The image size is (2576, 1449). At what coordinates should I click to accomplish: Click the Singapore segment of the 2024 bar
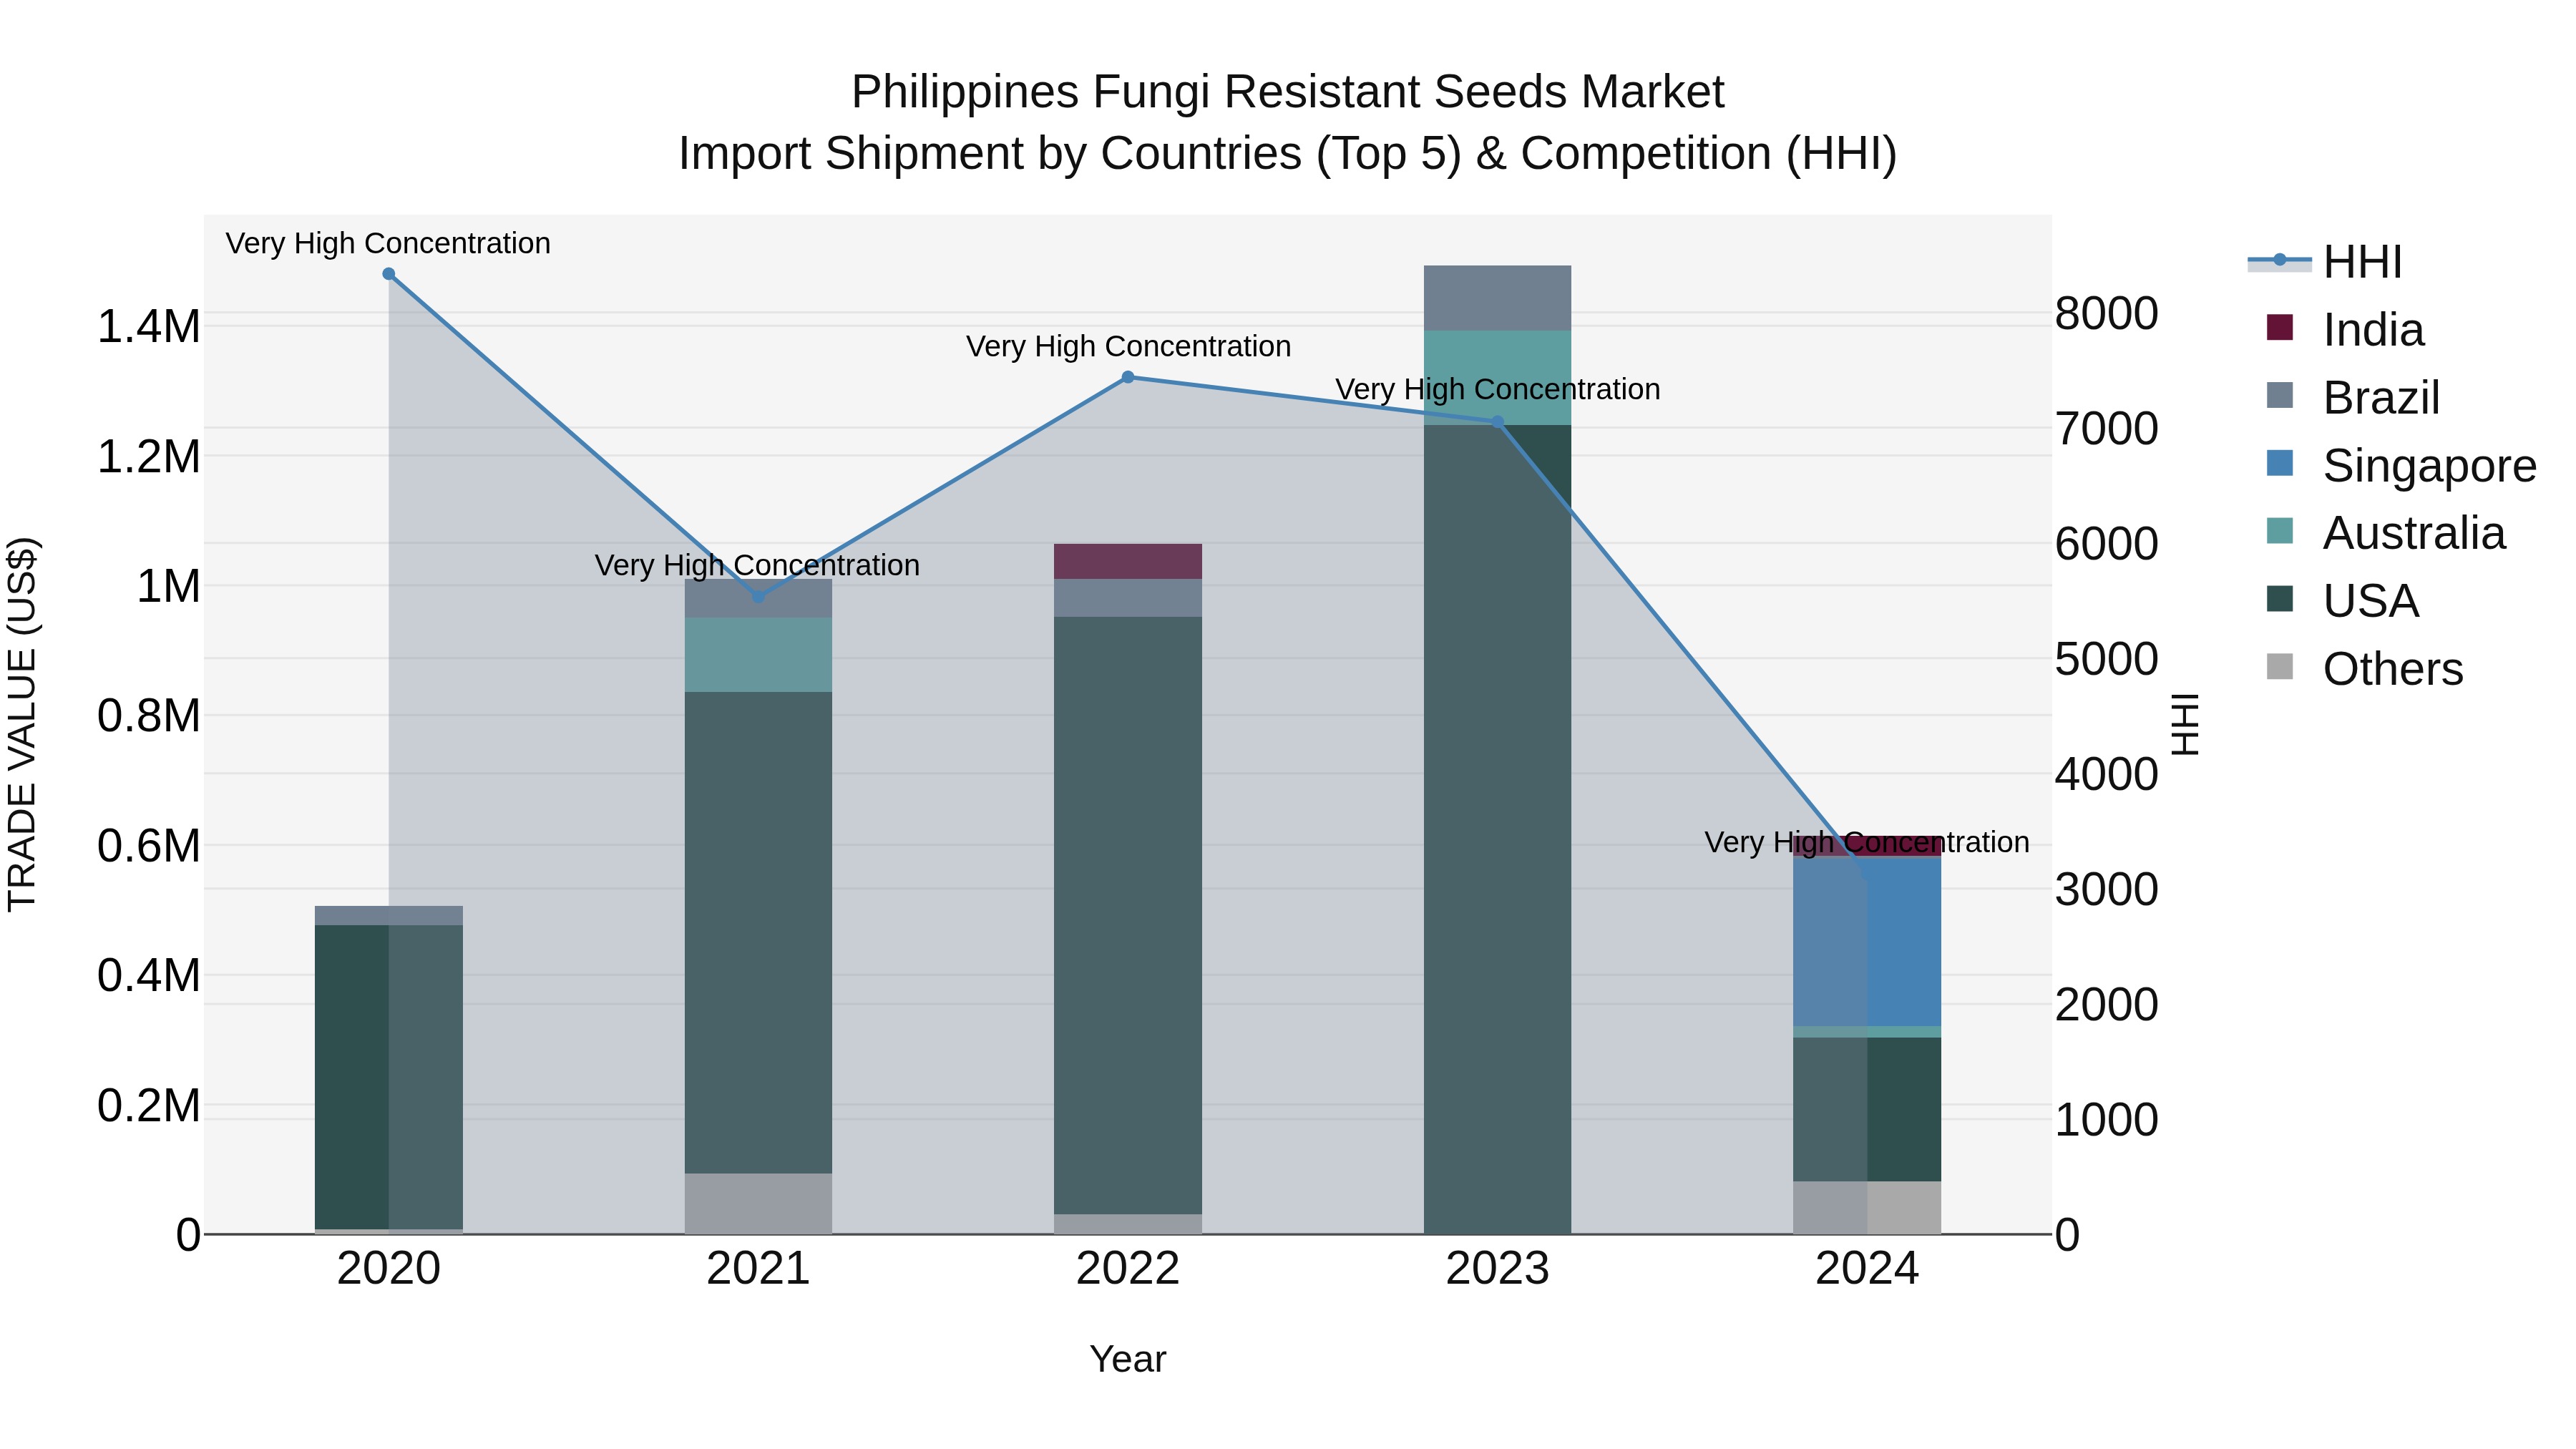click(x=1867, y=941)
